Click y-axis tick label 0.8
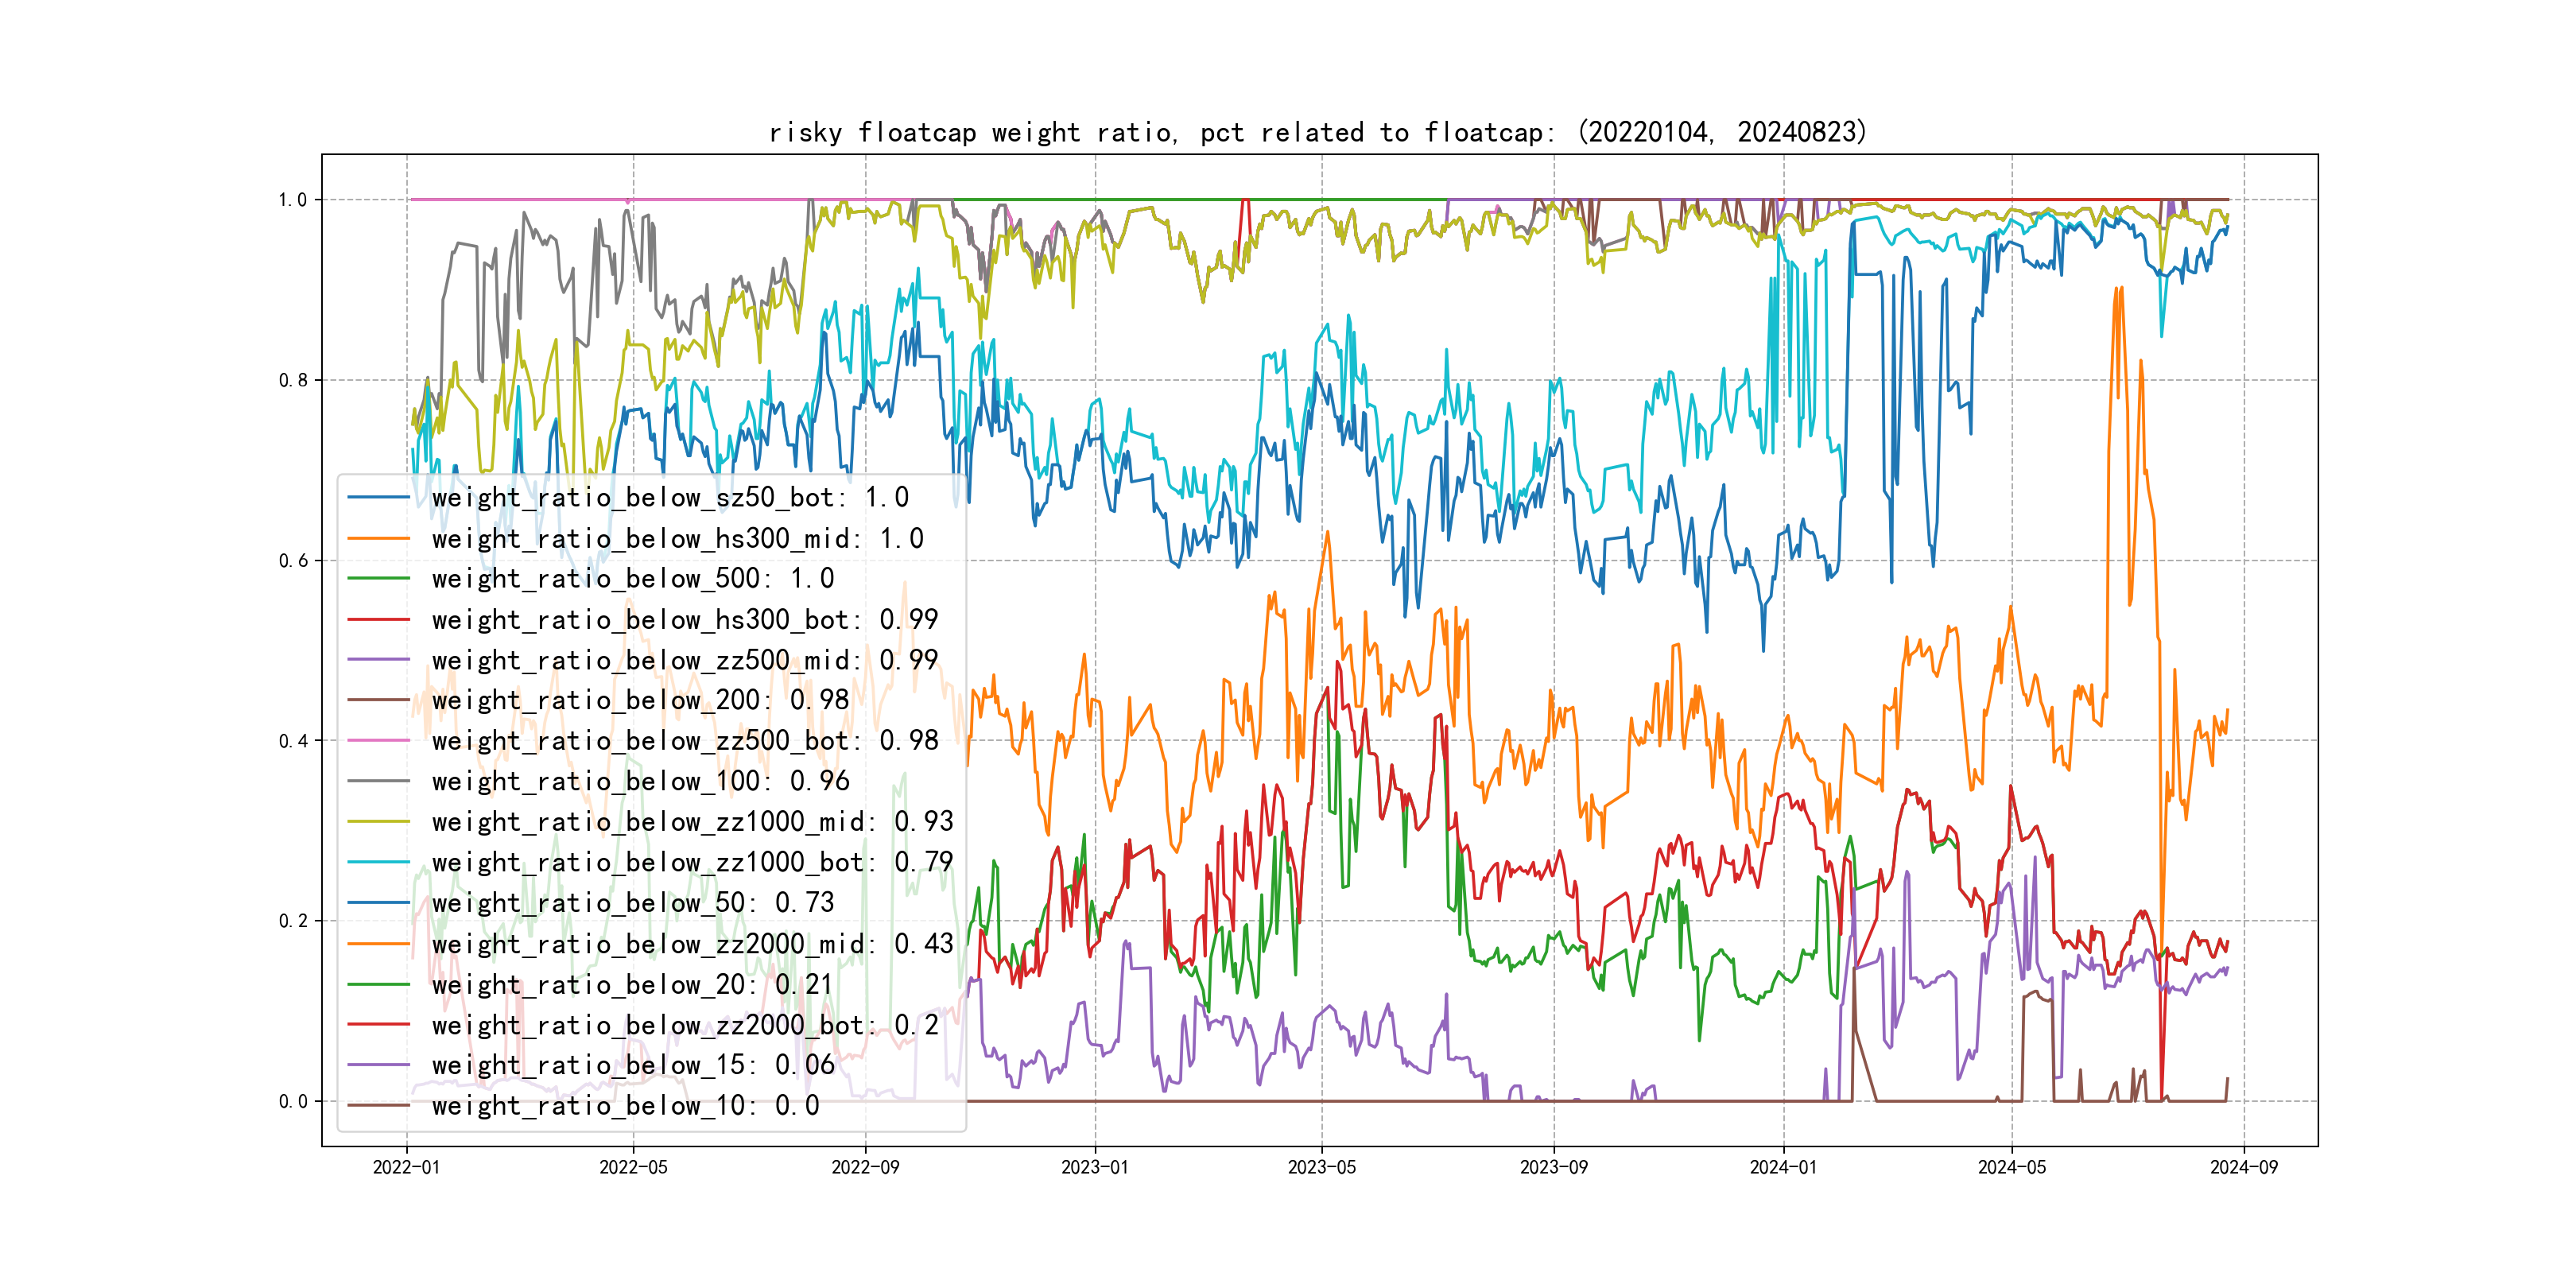The height and width of the screenshot is (1288, 2576). [293, 380]
